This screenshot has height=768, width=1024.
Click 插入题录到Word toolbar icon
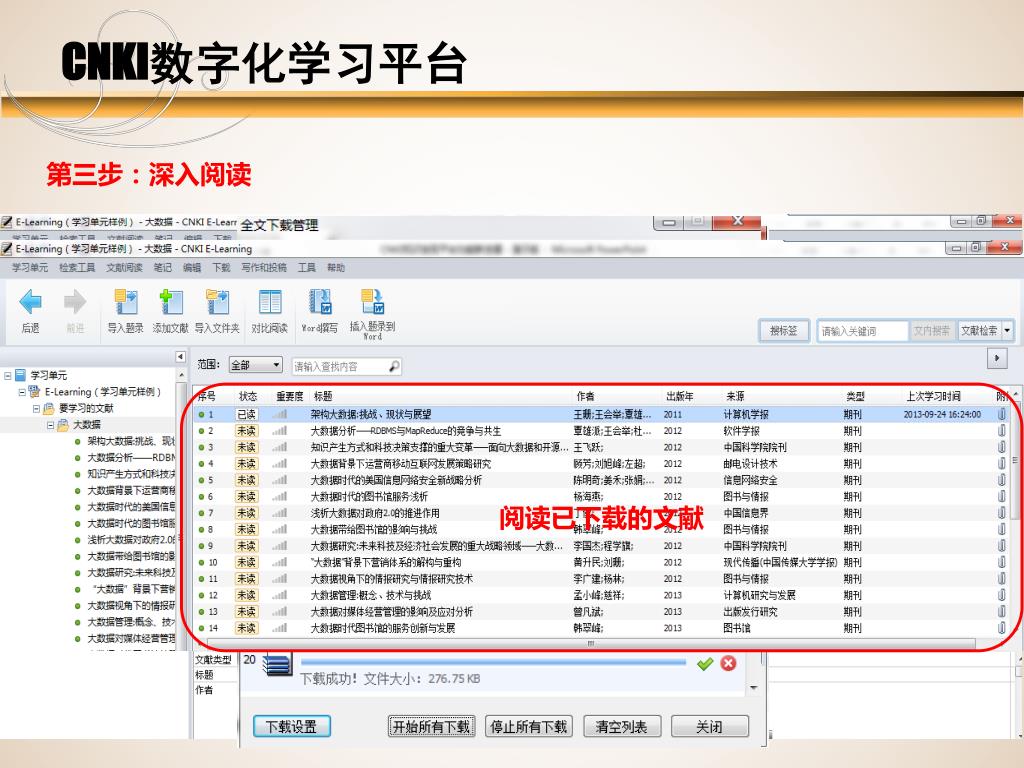tap(372, 302)
